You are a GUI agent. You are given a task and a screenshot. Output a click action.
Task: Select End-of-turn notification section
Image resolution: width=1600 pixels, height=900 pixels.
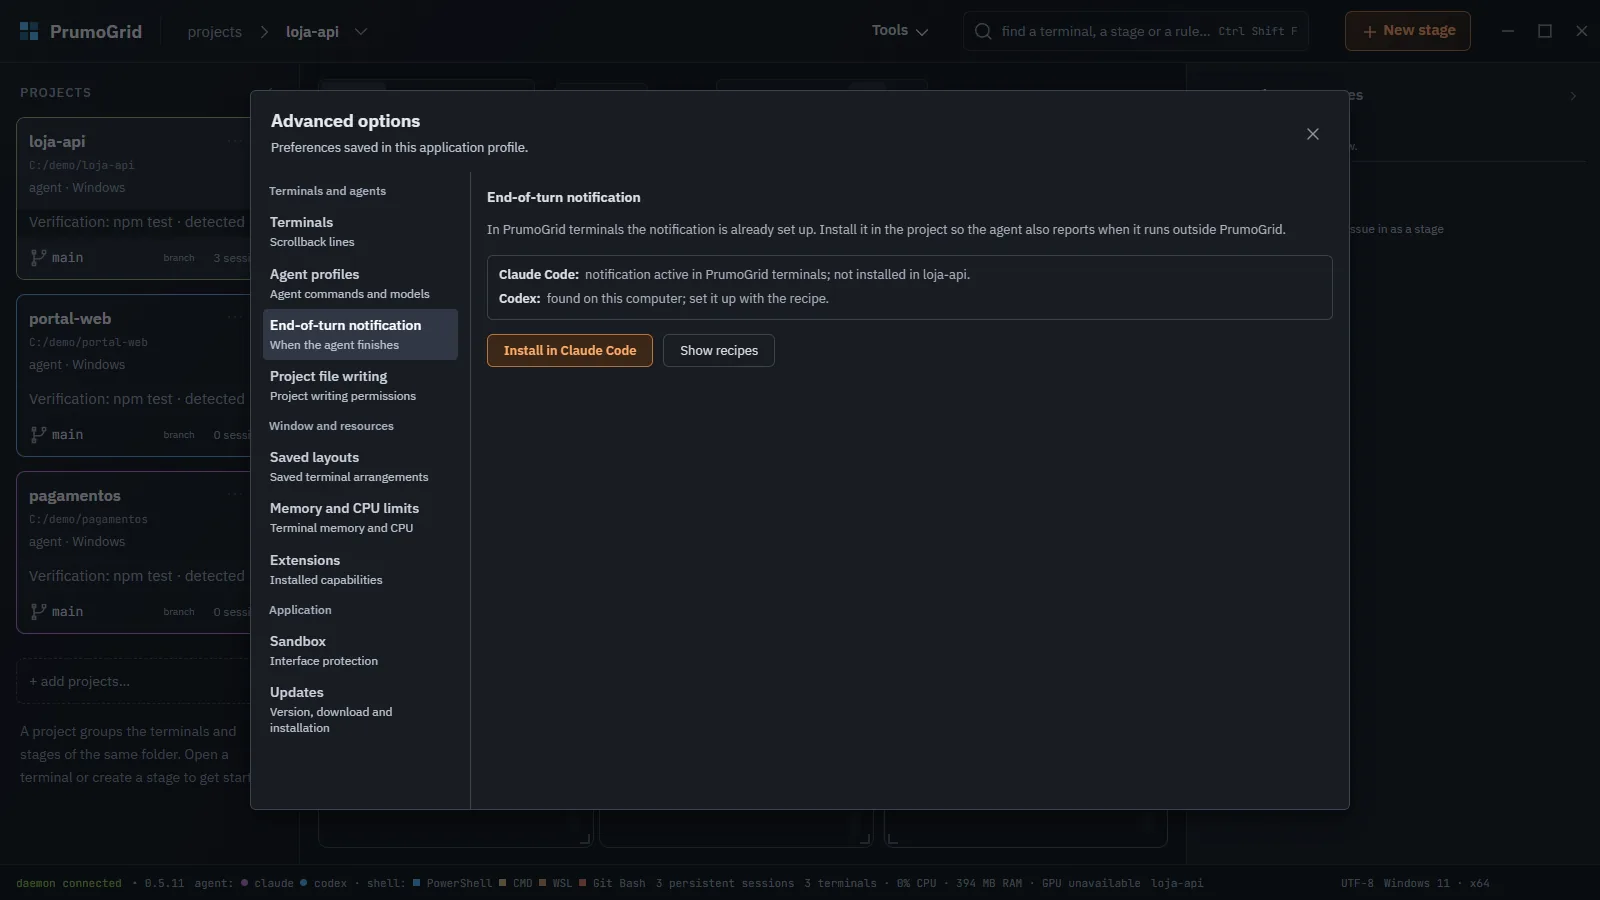tap(360, 334)
